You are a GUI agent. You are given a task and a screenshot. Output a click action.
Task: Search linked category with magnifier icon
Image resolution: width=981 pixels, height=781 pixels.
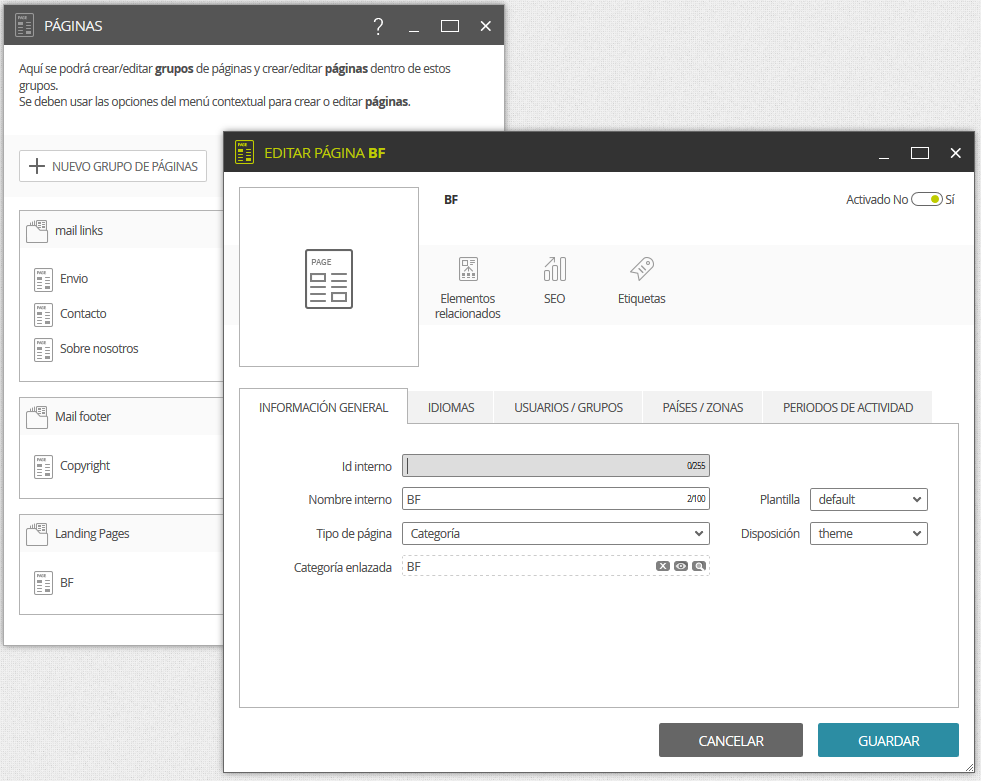(x=699, y=566)
